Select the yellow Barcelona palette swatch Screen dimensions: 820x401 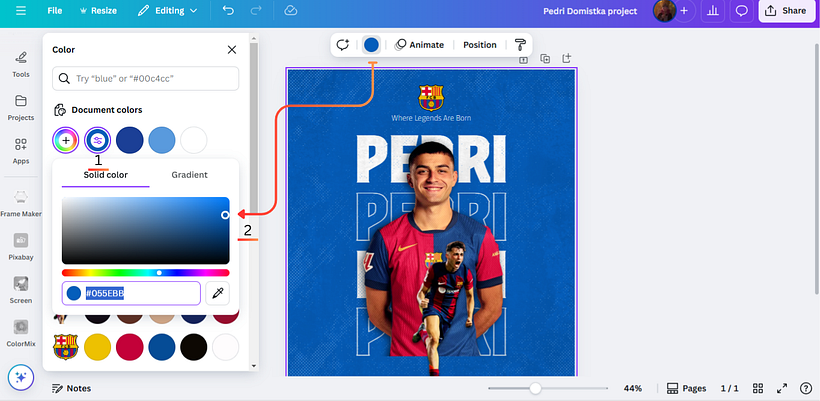click(x=97, y=347)
